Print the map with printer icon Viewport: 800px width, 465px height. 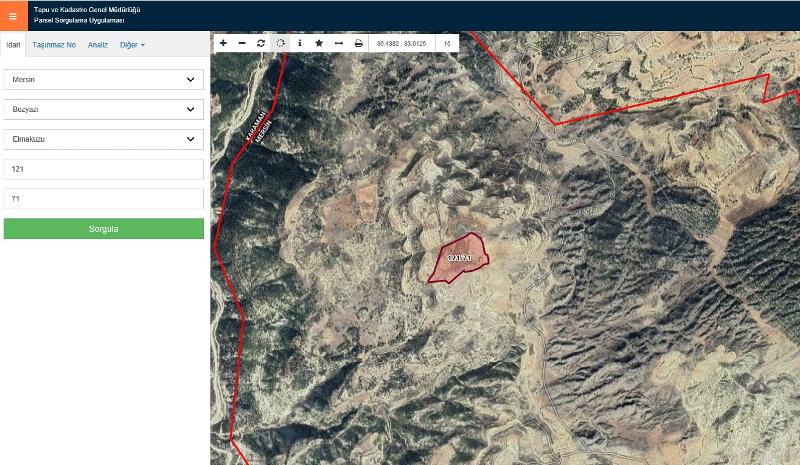point(358,44)
